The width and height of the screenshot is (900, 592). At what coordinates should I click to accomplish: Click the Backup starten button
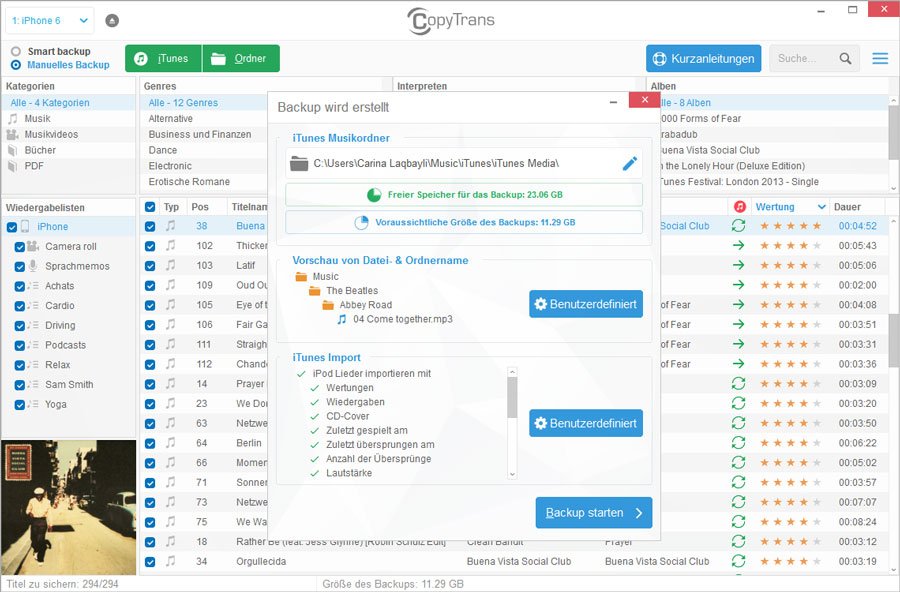[x=593, y=513]
